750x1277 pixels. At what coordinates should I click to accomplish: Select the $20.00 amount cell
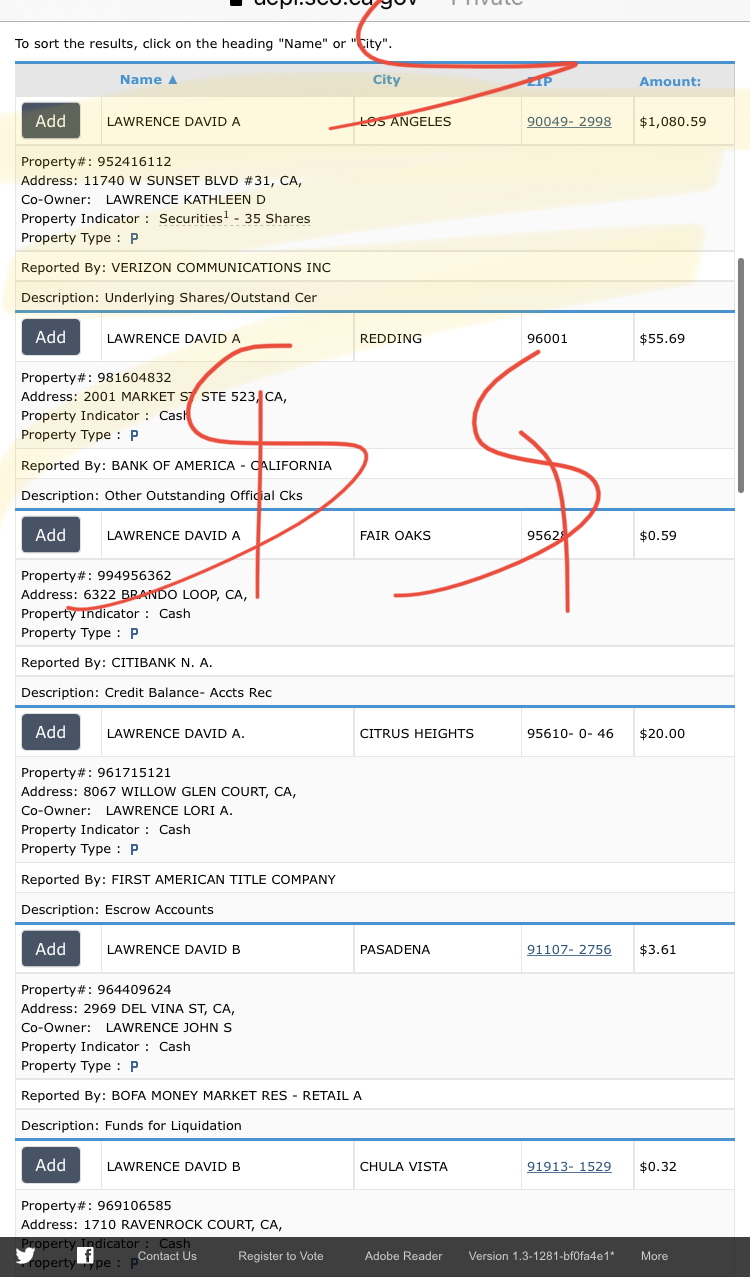pyautogui.click(x=683, y=733)
